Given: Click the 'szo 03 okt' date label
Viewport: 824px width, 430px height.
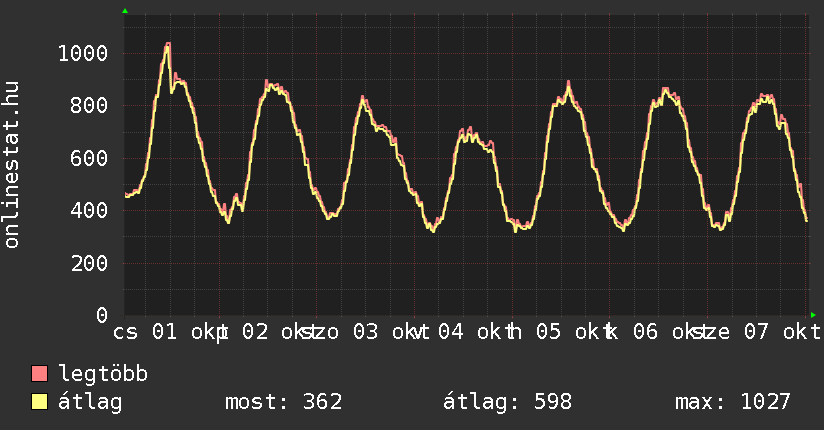Looking at the screenshot, I should [364, 332].
